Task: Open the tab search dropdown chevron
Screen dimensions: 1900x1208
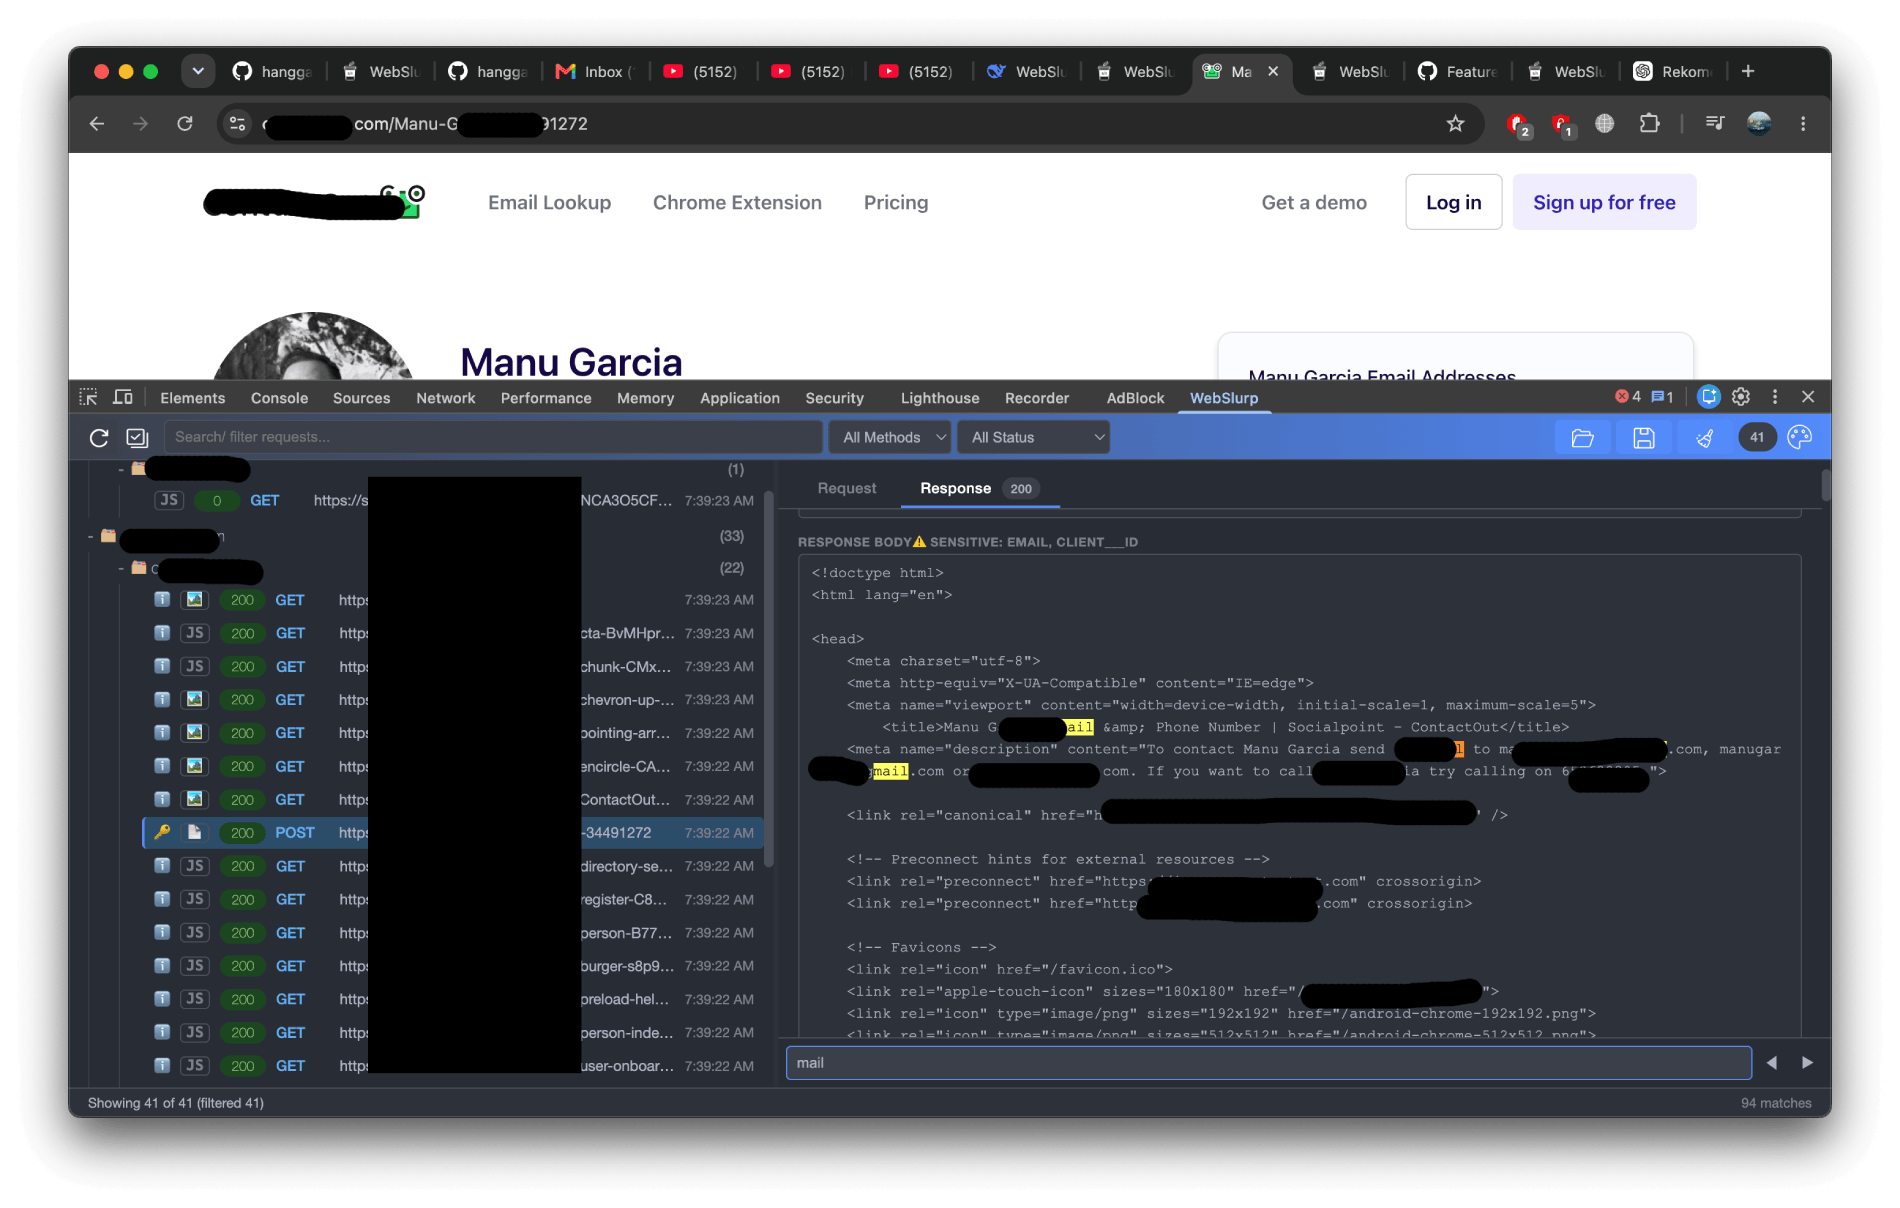Action: tap(198, 71)
